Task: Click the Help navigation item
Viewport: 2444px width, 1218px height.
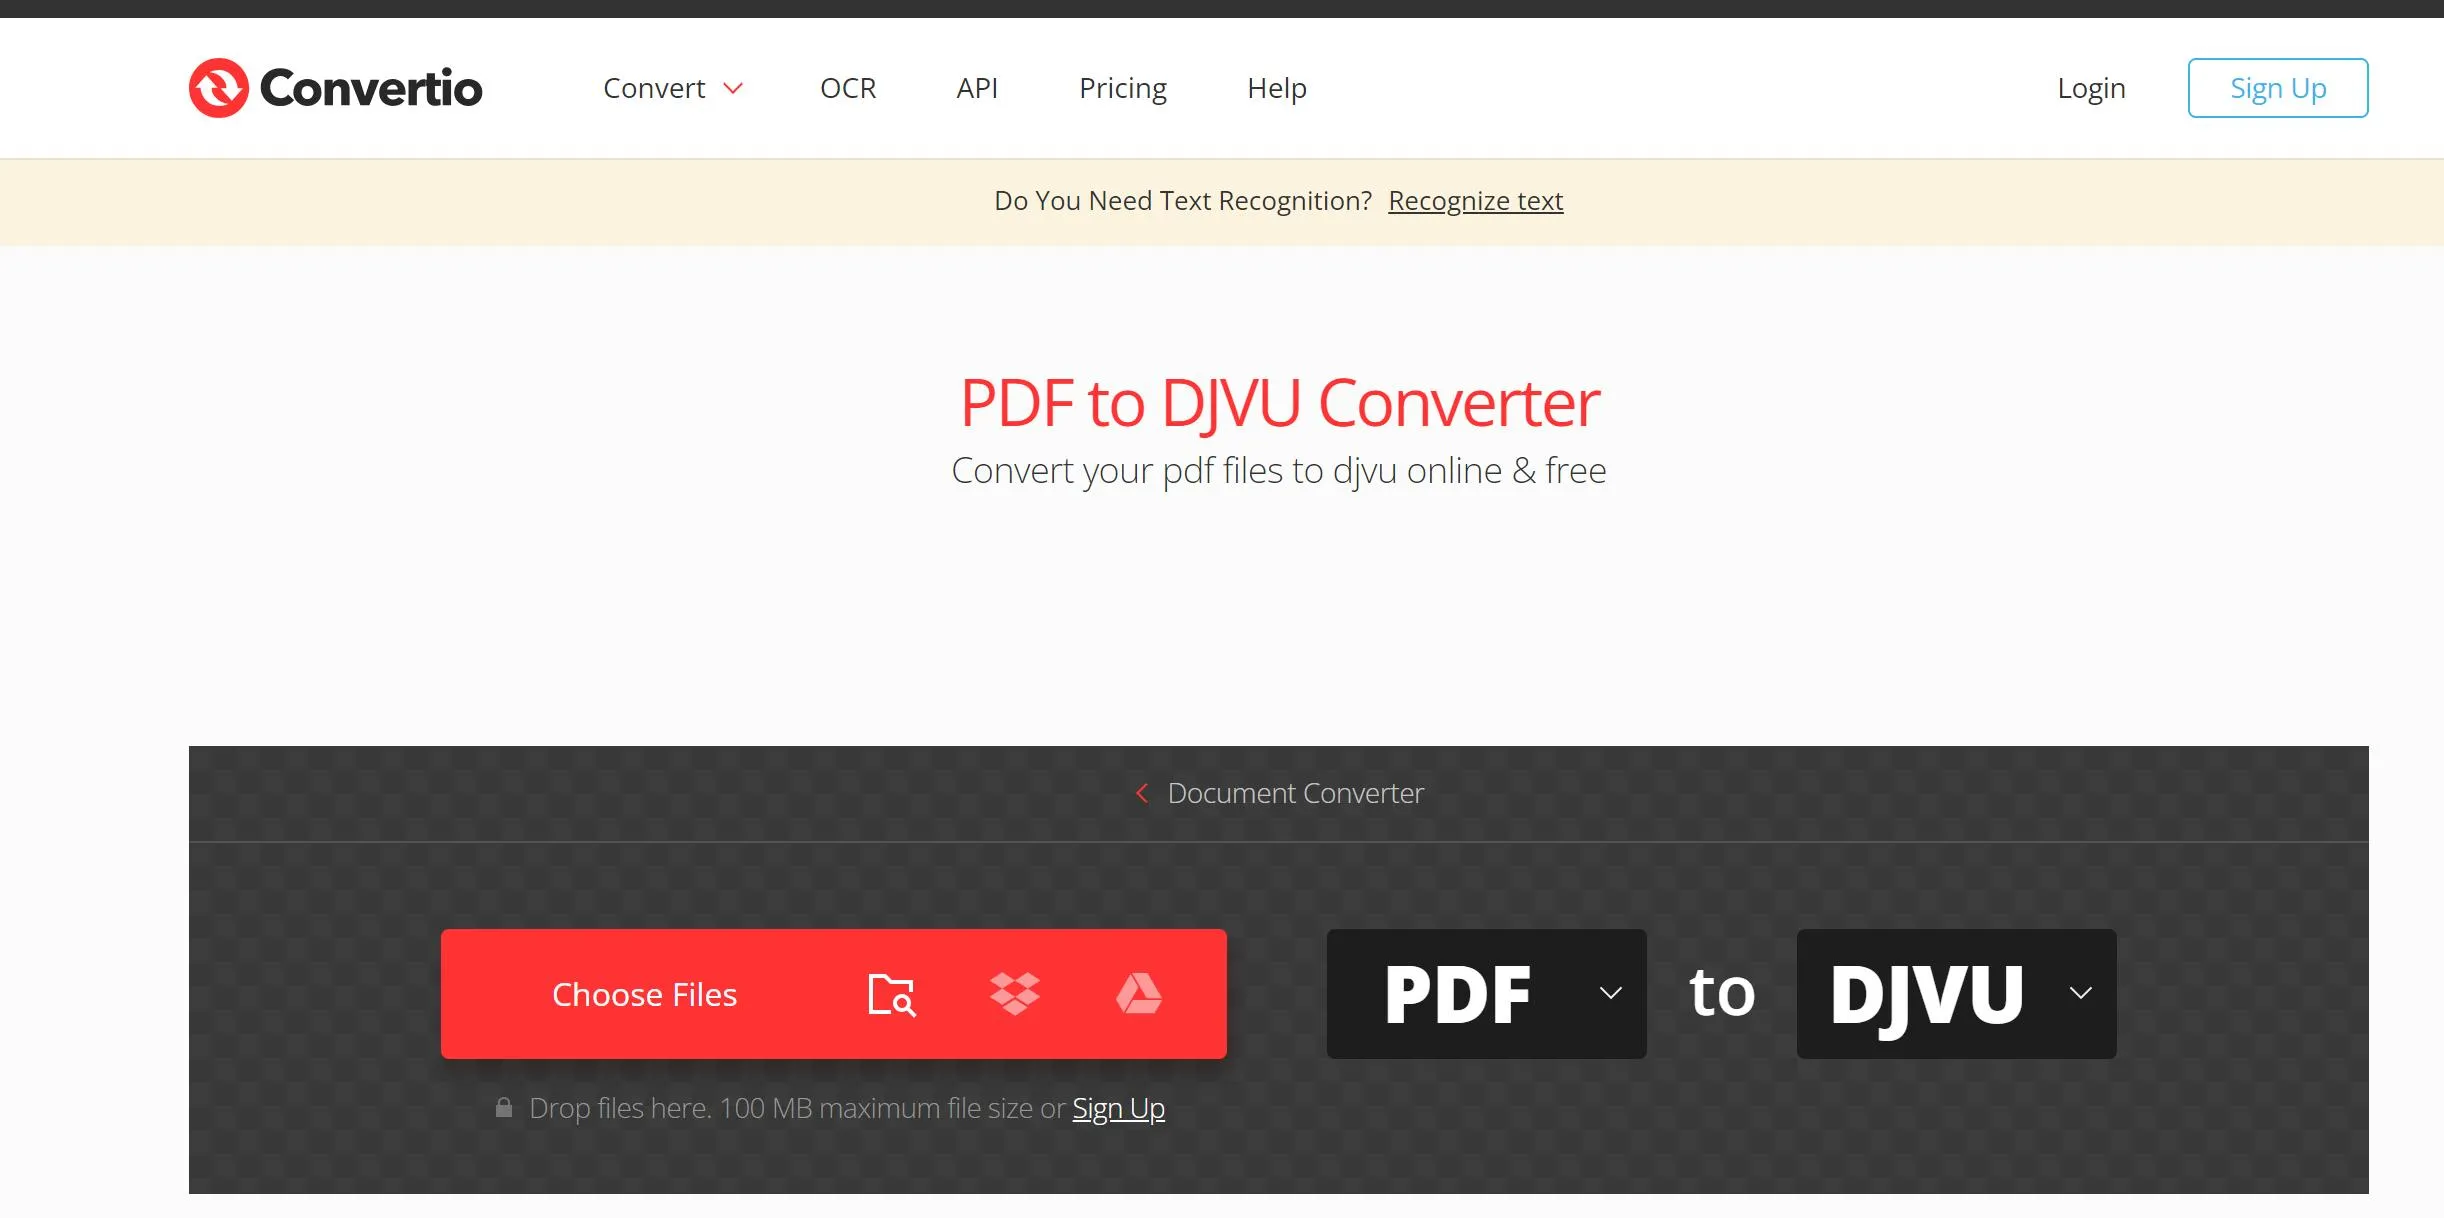Action: 1277,87
